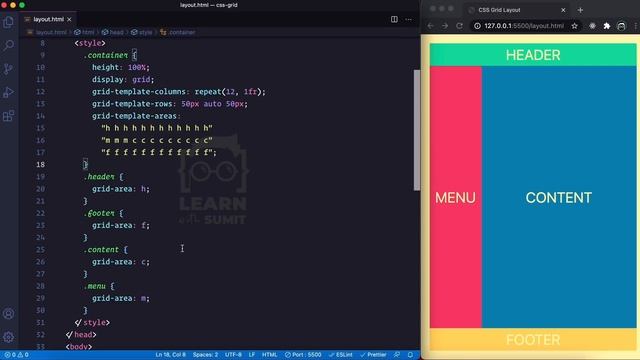Open the Manage gear icon
The height and width of the screenshot is (360, 640).
pos(8,337)
